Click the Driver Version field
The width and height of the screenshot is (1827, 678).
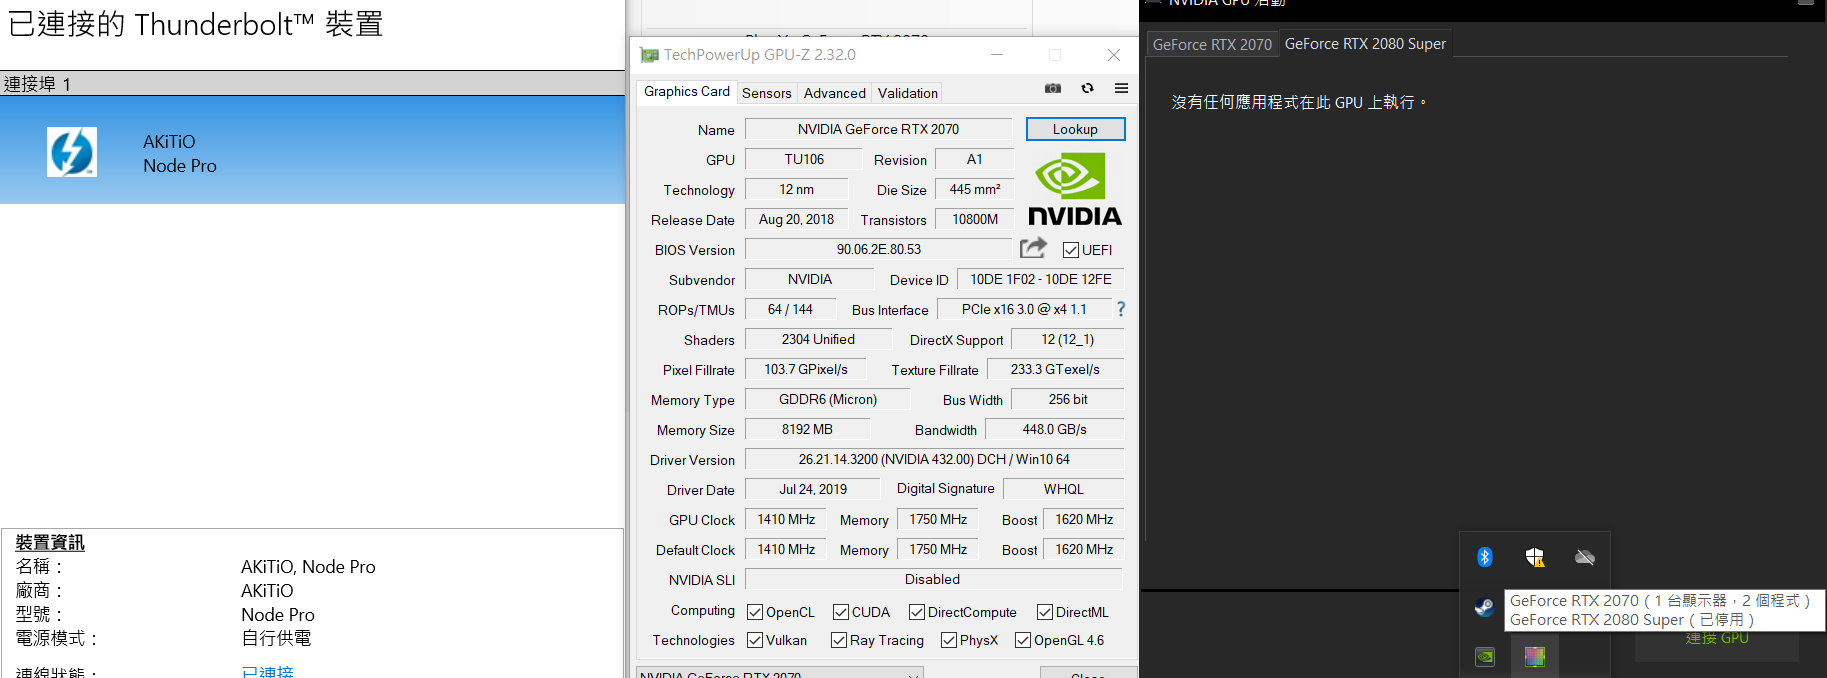[x=934, y=459]
